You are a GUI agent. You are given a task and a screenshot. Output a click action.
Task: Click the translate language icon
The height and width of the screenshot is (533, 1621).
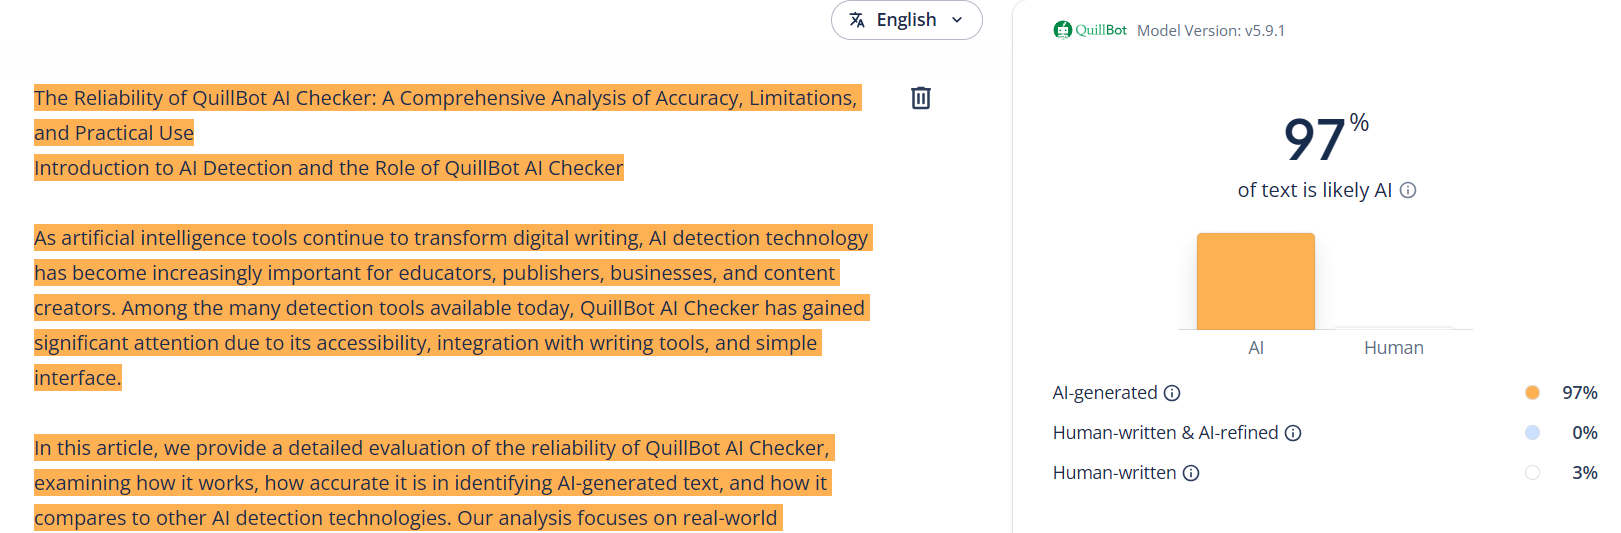pos(857,20)
